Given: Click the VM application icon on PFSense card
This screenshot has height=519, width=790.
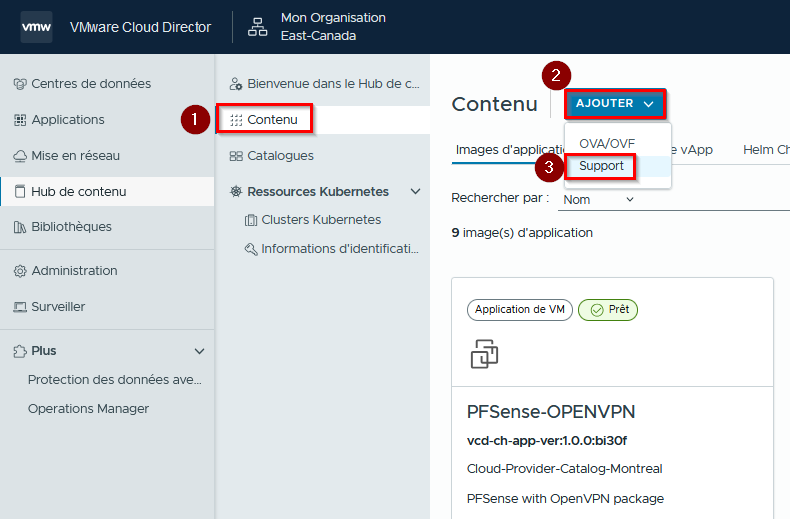Looking at the screenshot, I should 484,354.
